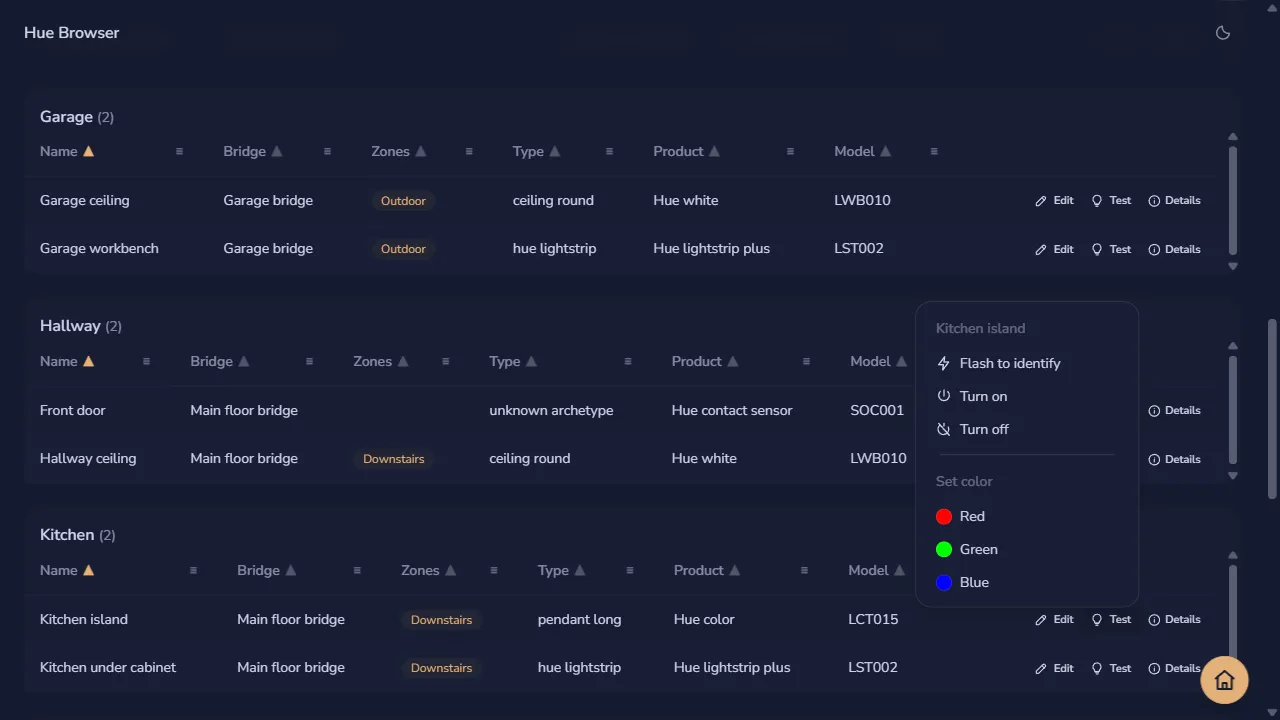Click Garage table scrollbar down arrow
Image resolution: width=1280 pixels, height=720 pixels.
tap(1233, 267)
